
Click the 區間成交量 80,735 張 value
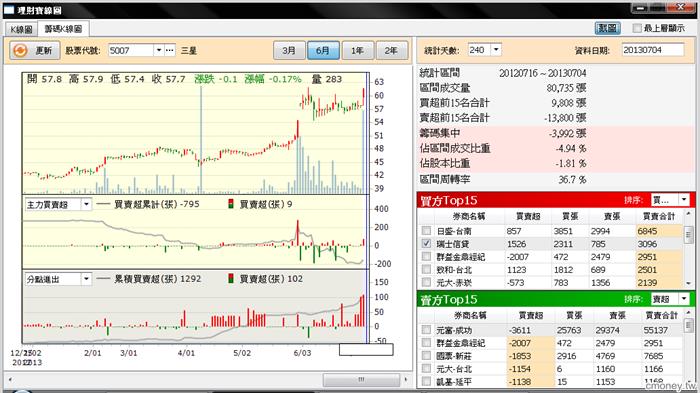pos(567,88)
